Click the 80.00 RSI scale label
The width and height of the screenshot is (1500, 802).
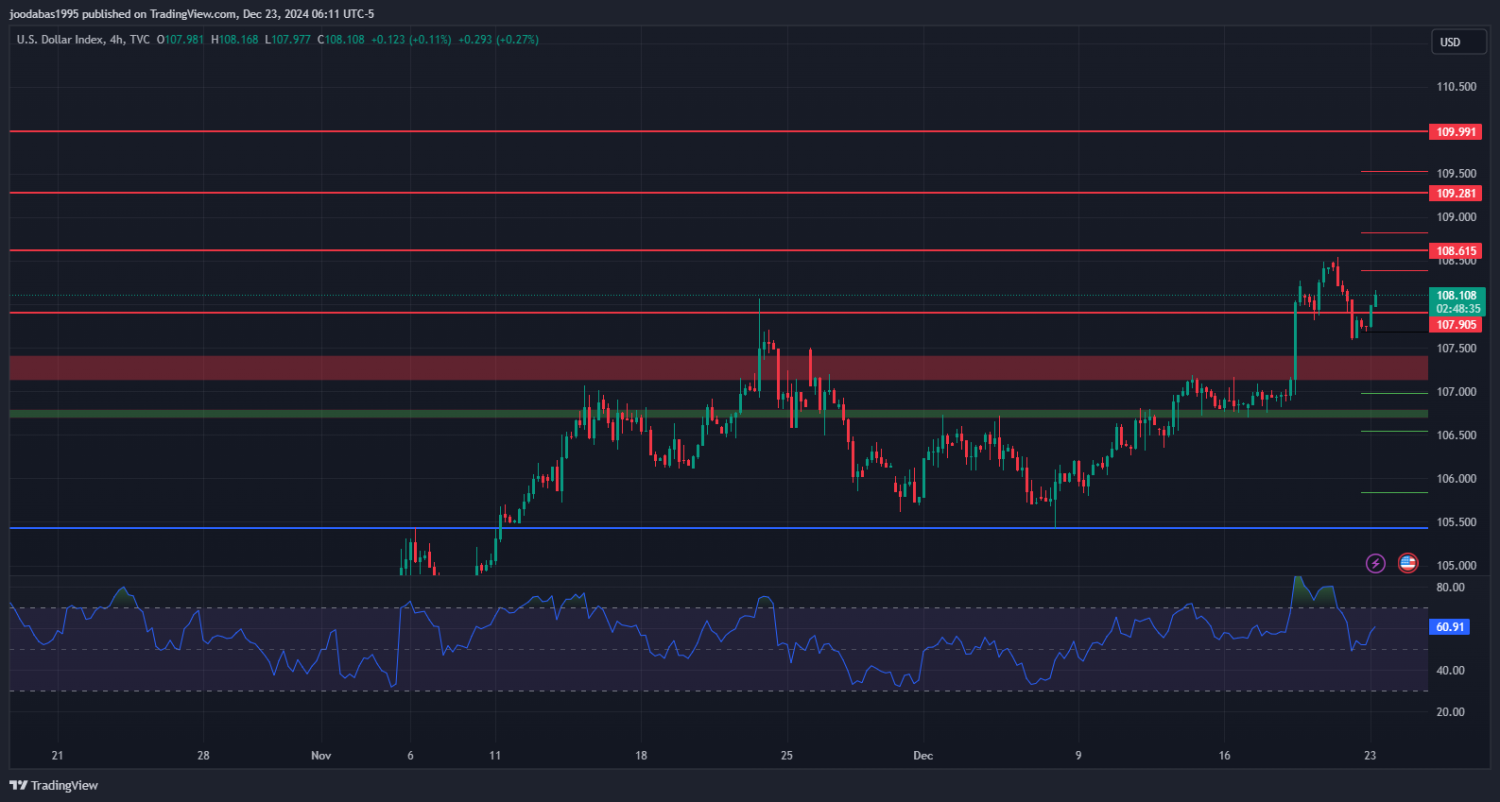click(1450, 587)
